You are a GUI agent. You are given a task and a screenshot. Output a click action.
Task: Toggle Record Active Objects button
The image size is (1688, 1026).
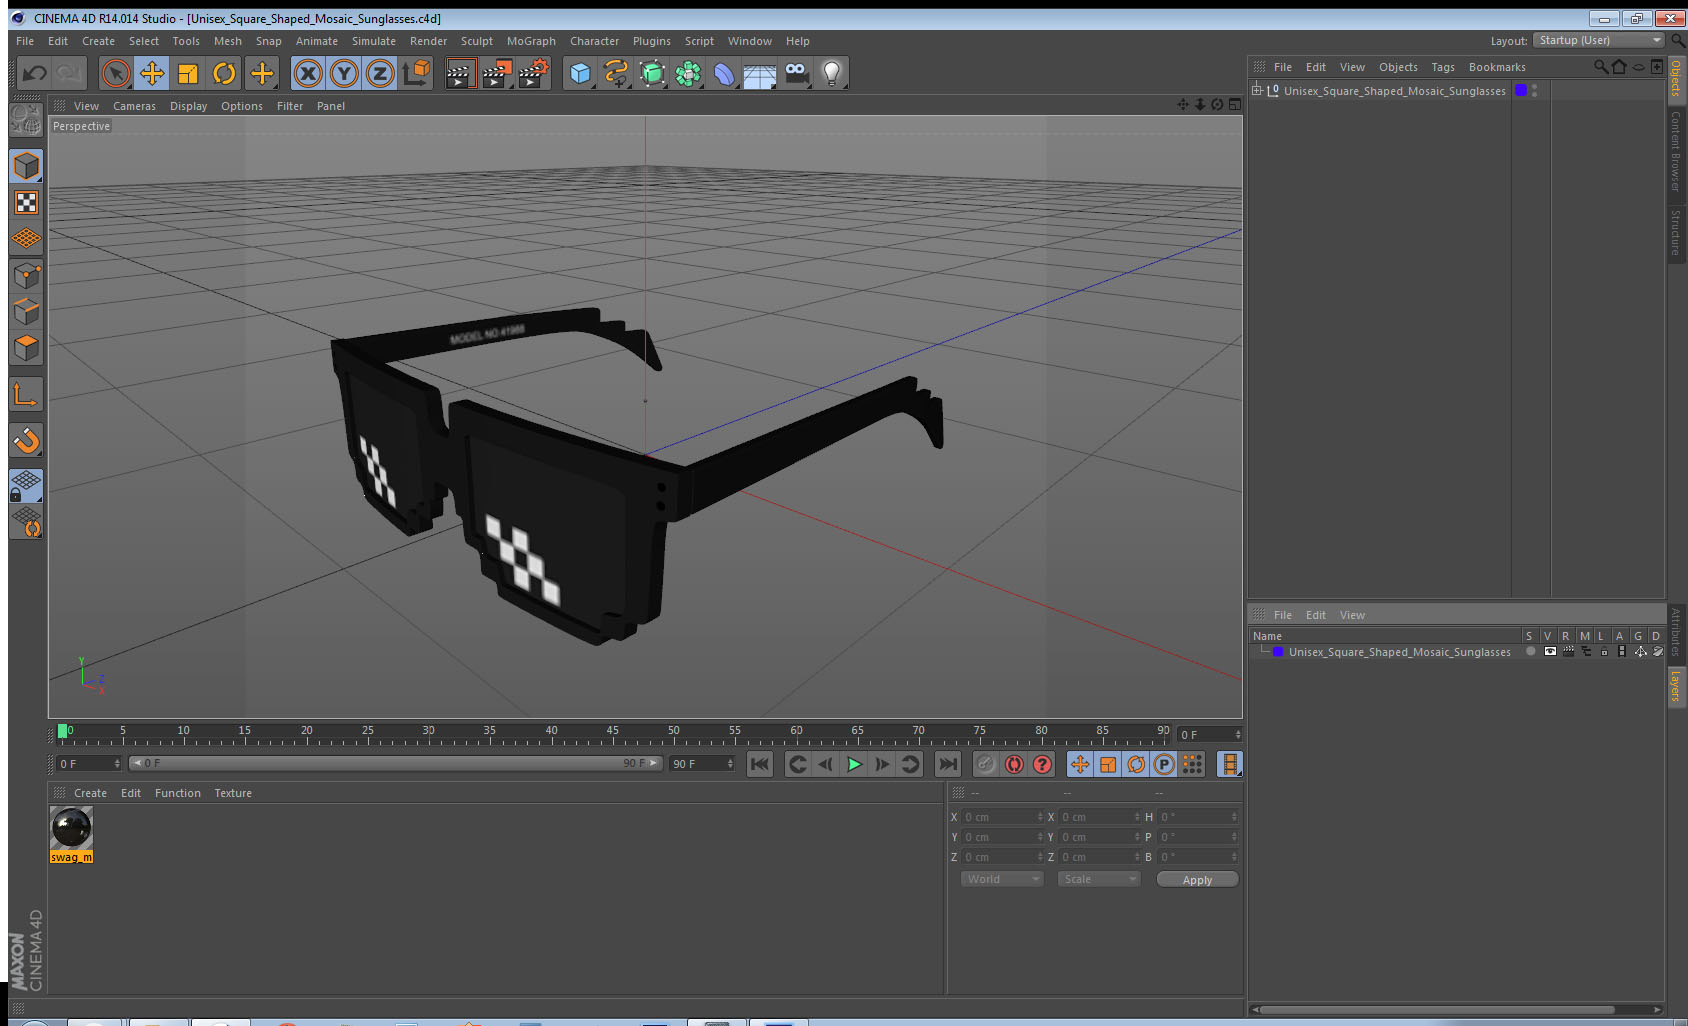click(985, 764)
